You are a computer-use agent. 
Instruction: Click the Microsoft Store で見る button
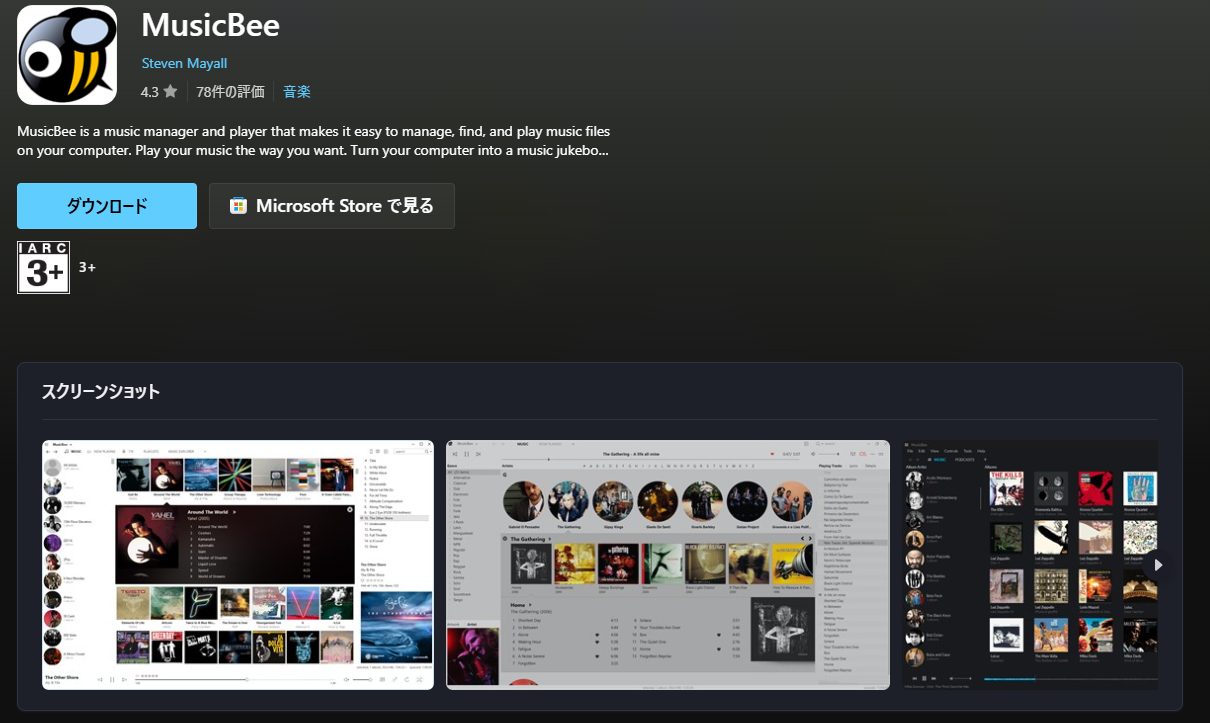pyautogui.click(x=332, y=206)
